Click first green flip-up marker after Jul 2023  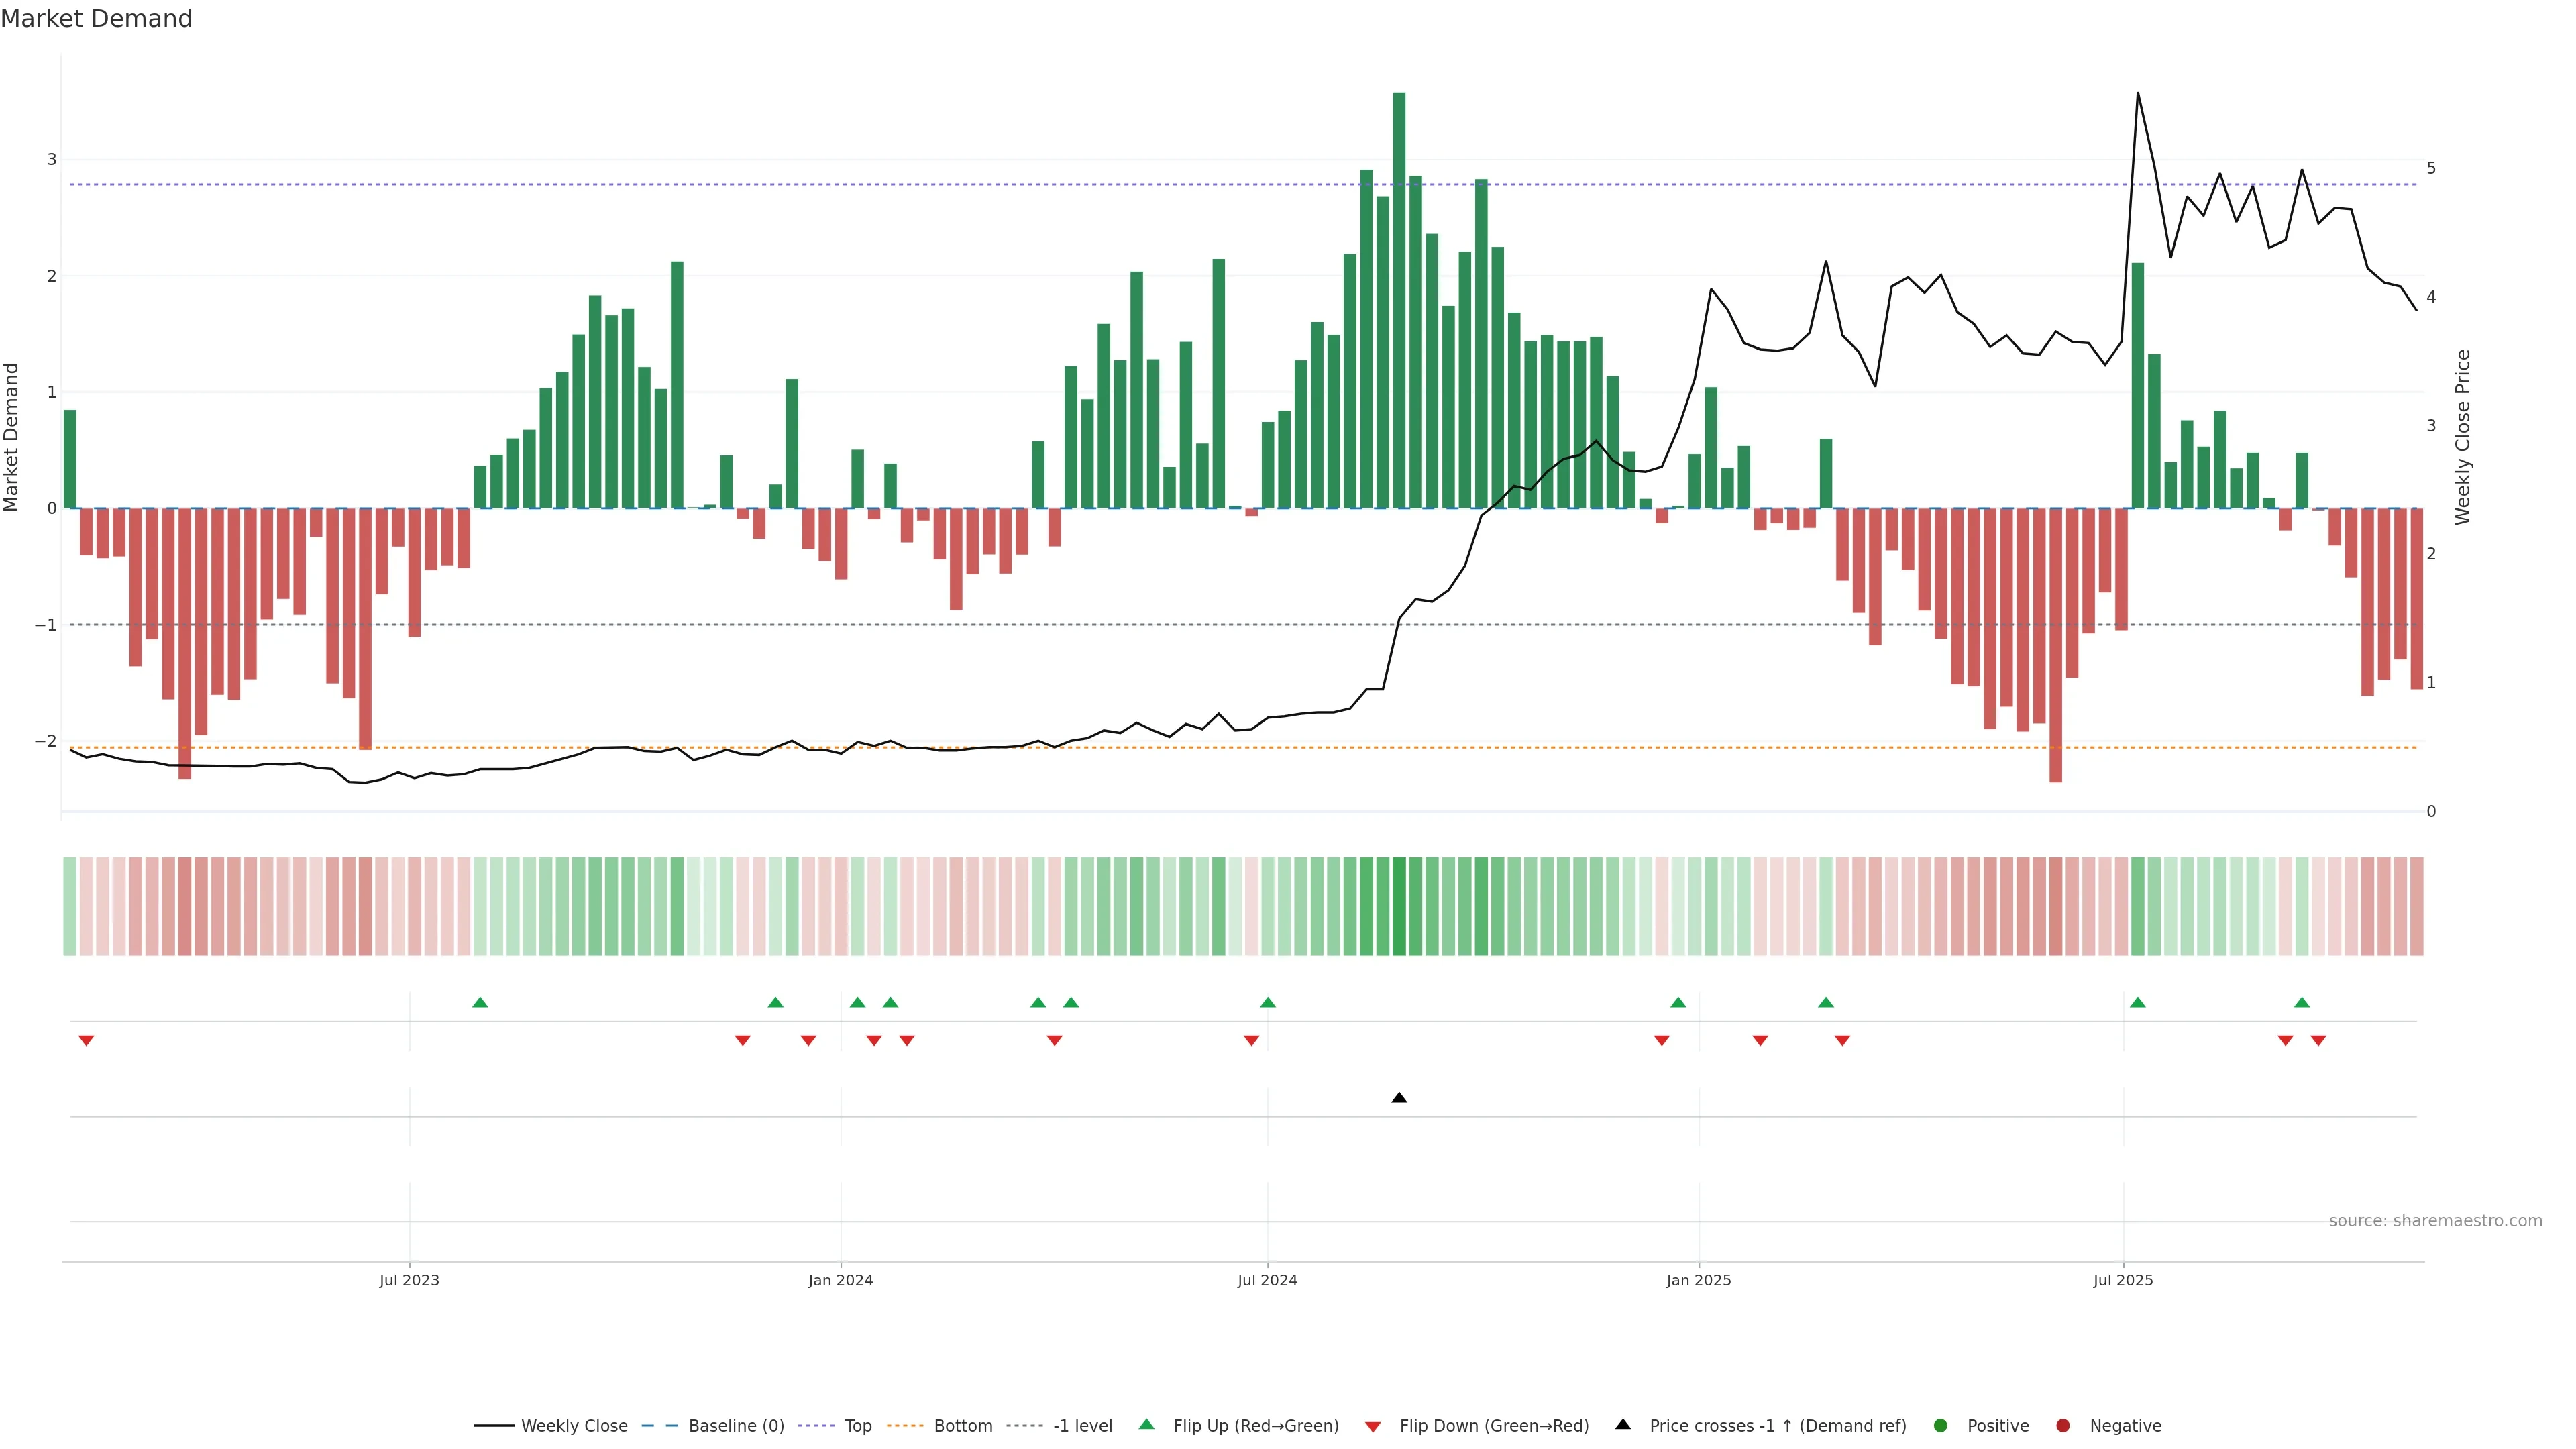point(480,1003)
